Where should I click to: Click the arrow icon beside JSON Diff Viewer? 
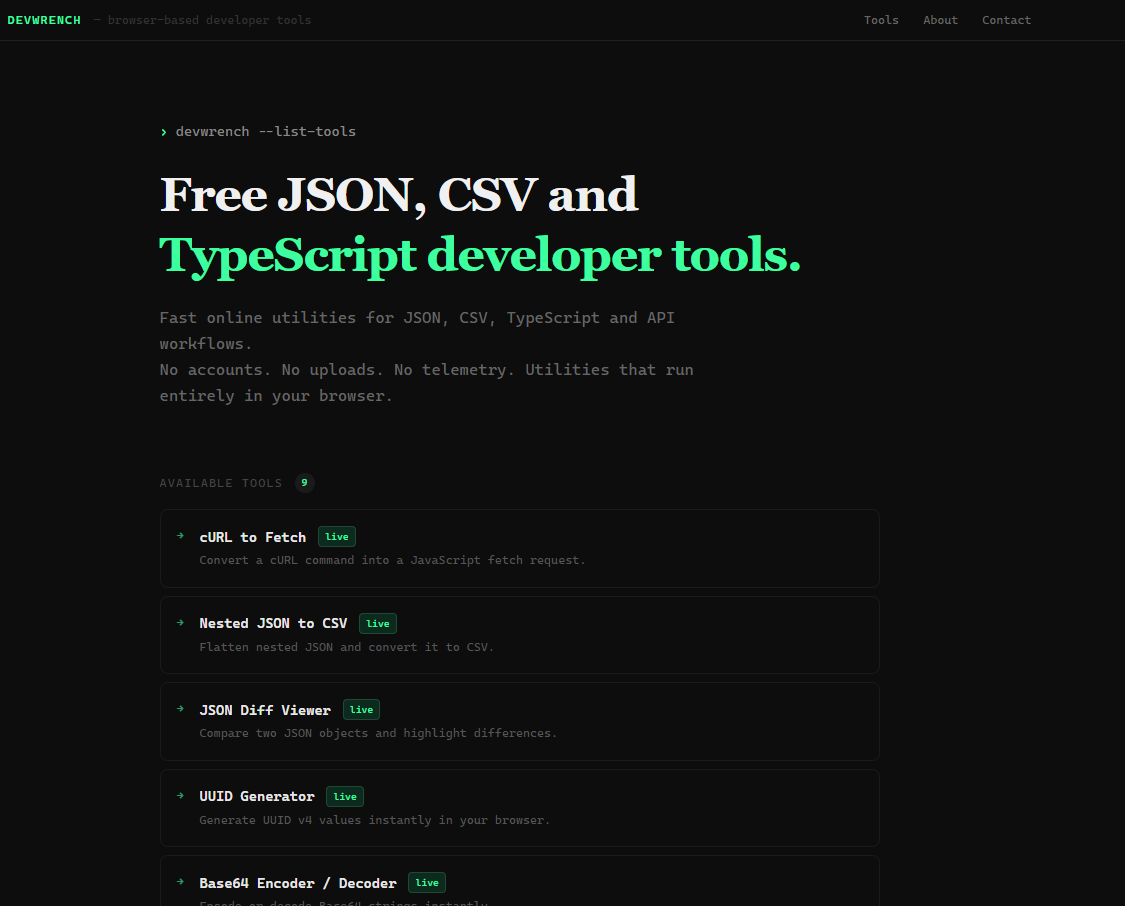(181, 709)
